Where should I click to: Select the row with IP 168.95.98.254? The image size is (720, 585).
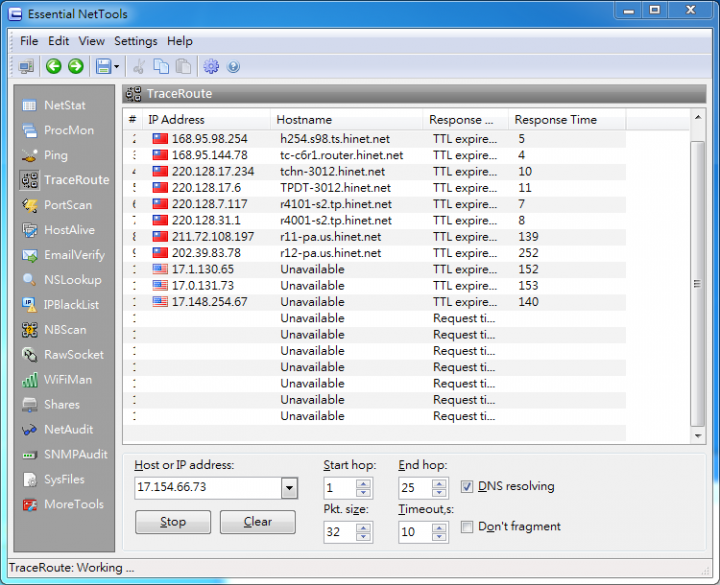(x=374, y=139)
